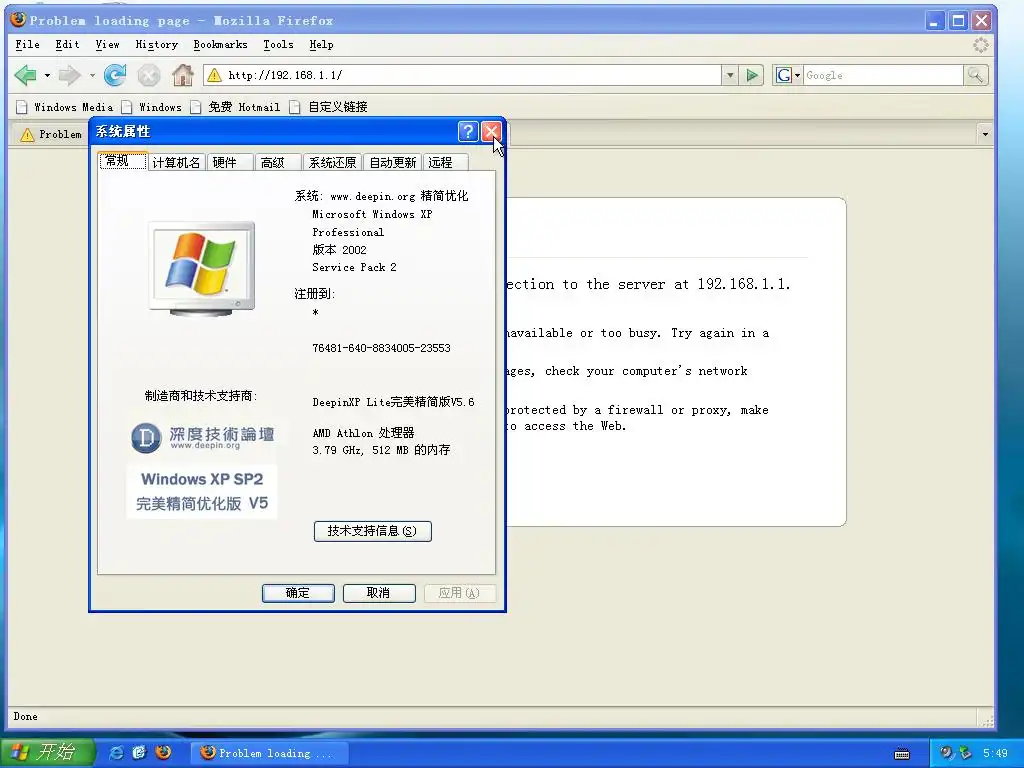Switch to the 硬件 tab
1024x768 pixels.
[x=231, y=163]
